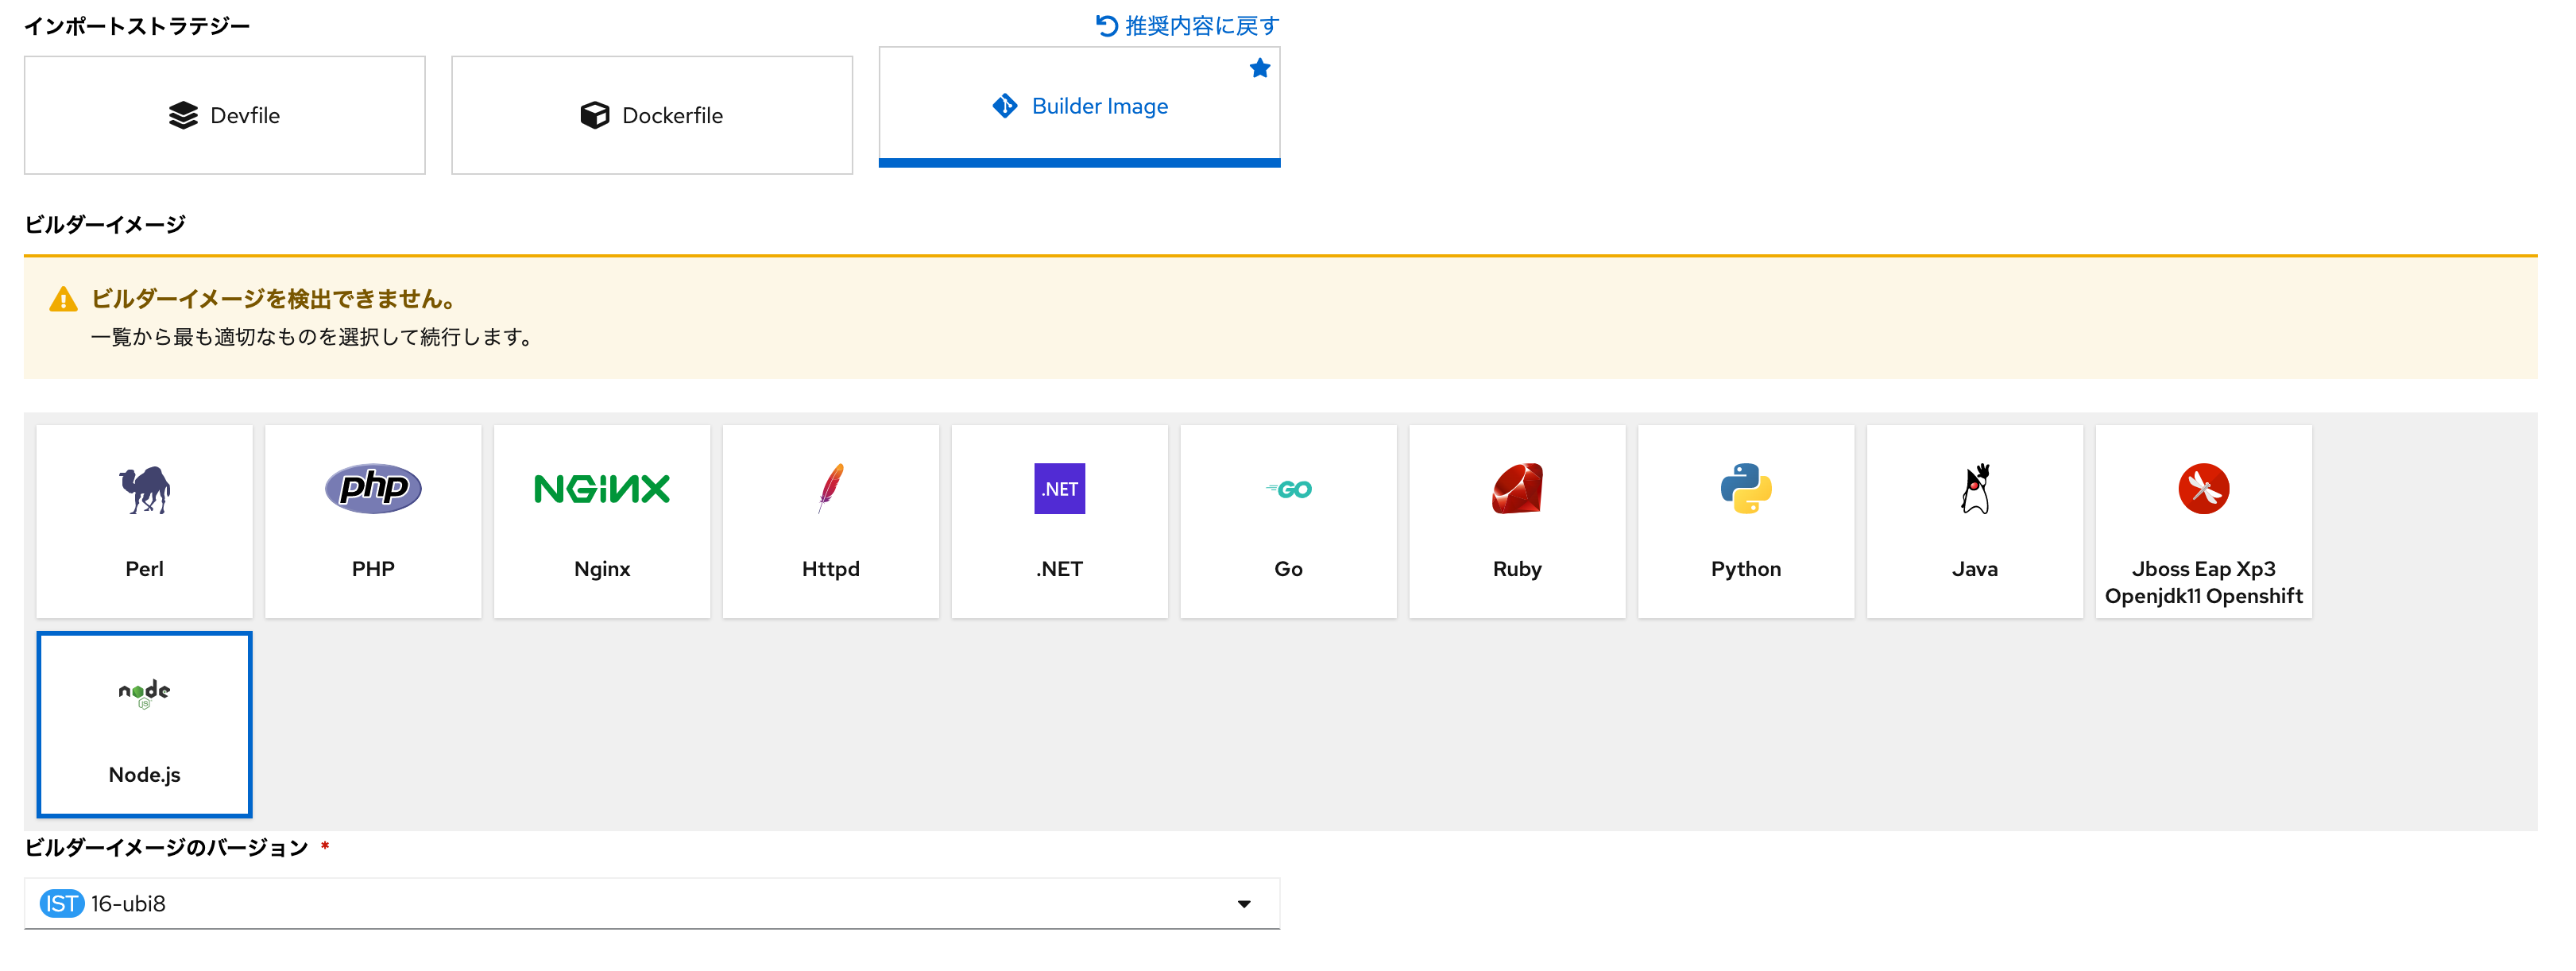Switch to the Devfile import strategy
This screenshot has width=2576, height=971.
[x=224, y=114]
